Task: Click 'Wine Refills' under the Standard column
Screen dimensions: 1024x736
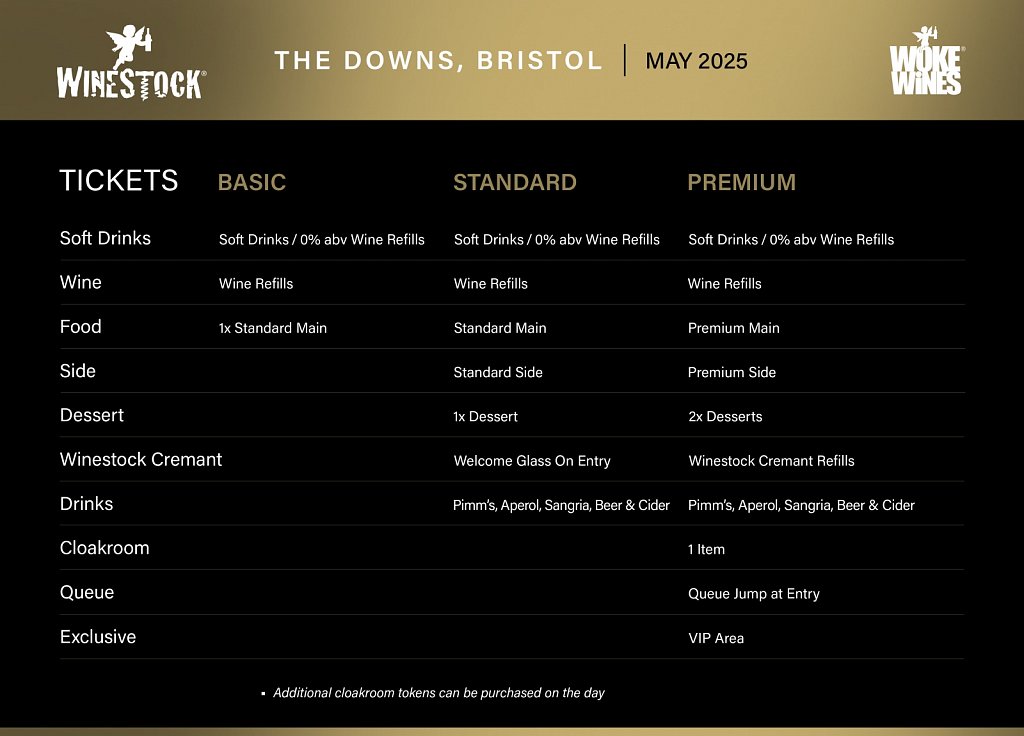Action: click(x=490, y=283)
